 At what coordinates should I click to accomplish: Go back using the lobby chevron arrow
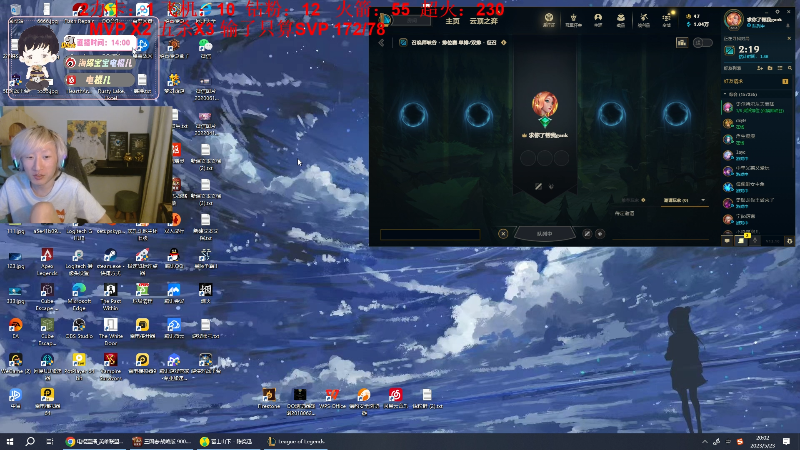tap(381, 43)
